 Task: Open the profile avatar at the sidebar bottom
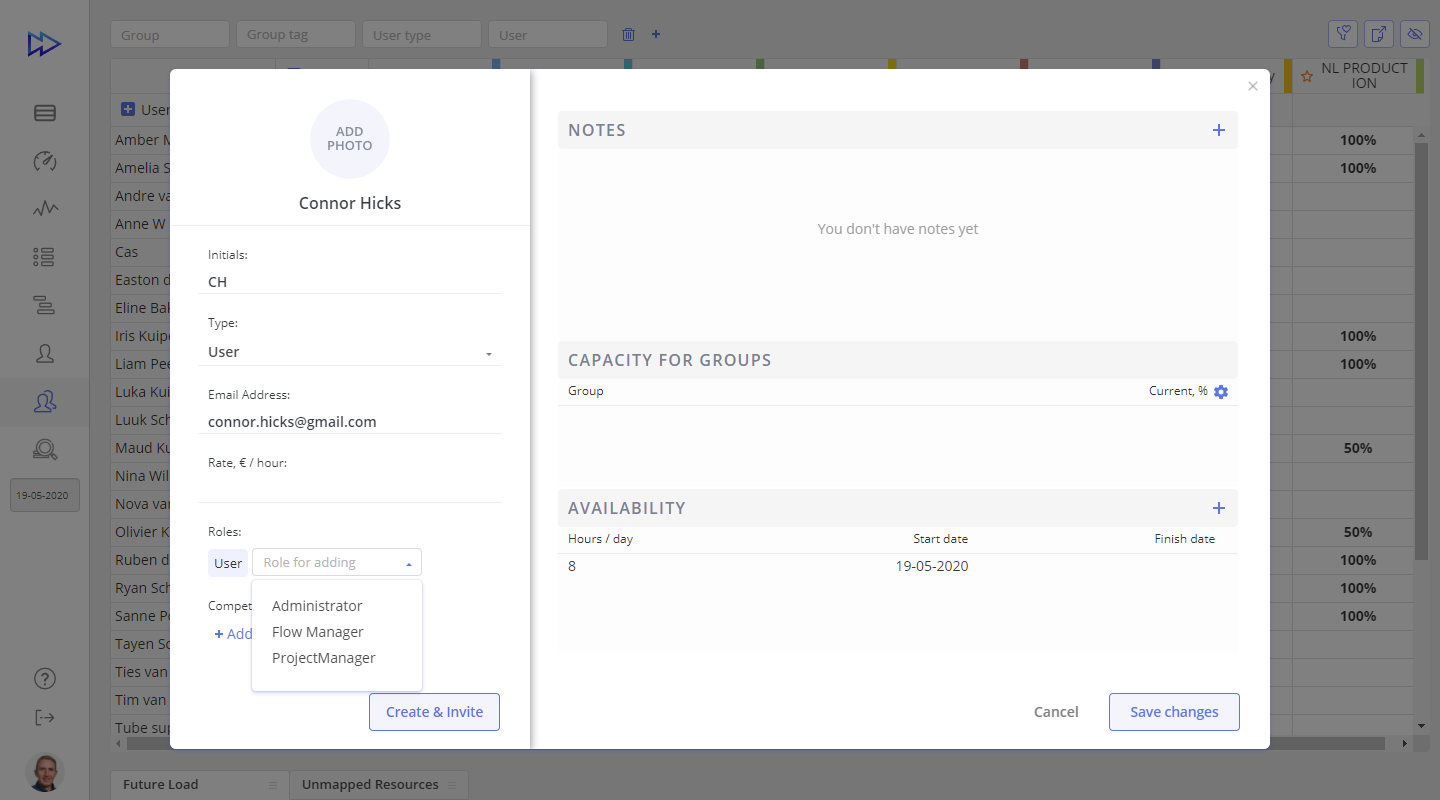[44, 772]
